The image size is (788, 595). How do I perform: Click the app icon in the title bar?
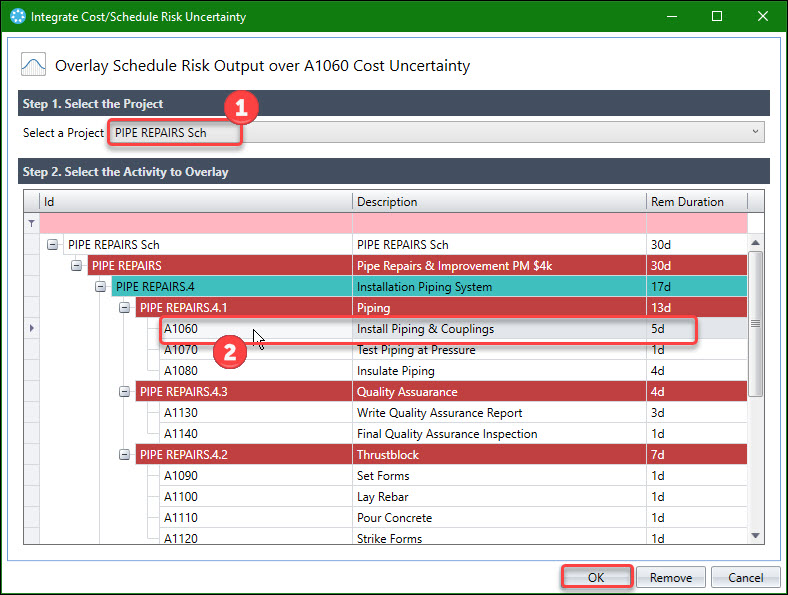[18, 16]
